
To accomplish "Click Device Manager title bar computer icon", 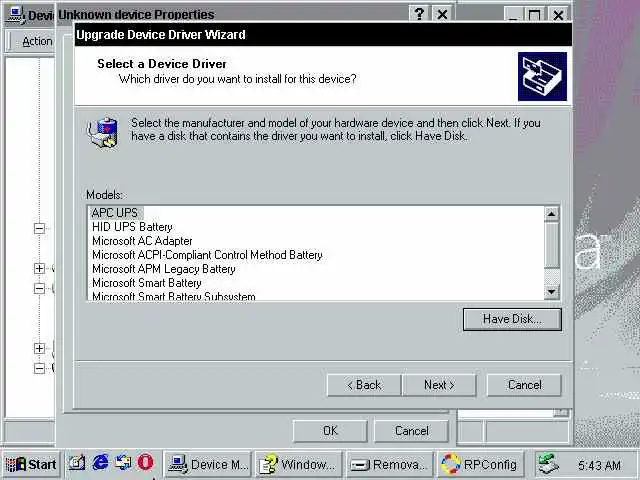I will click(16, 15).
